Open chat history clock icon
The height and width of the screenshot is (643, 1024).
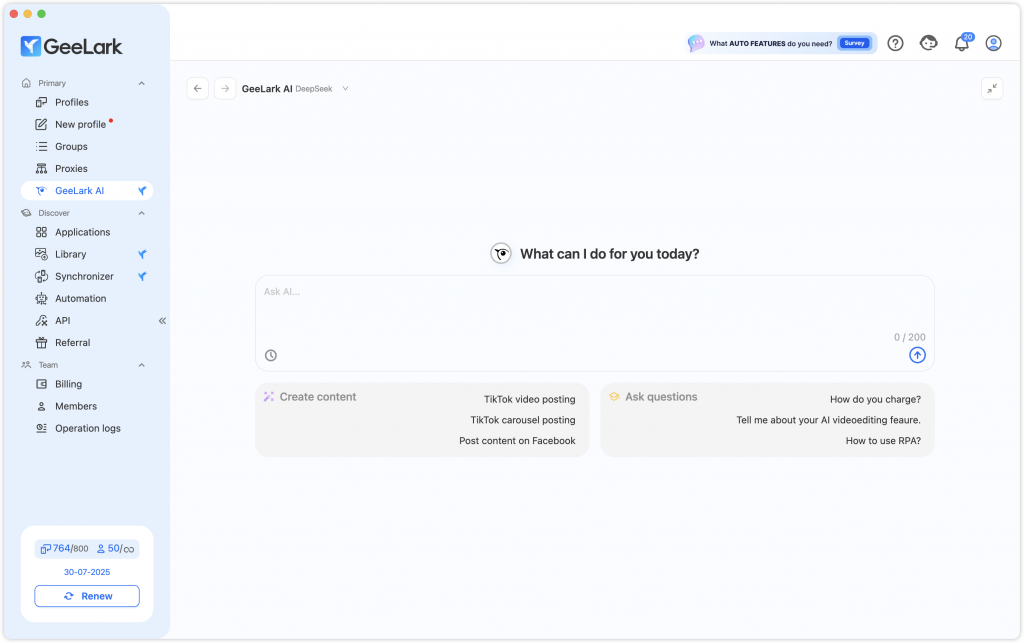(x=271, y=355)
